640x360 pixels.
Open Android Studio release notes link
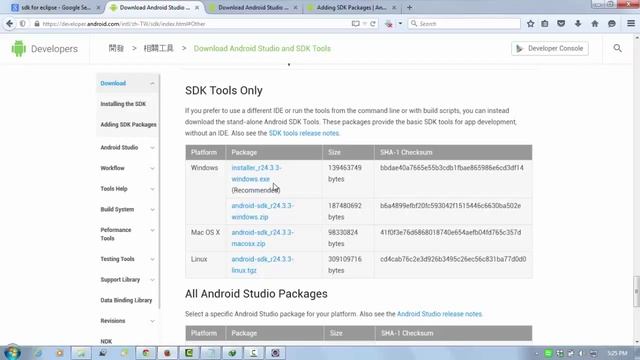tap(439, 314)
